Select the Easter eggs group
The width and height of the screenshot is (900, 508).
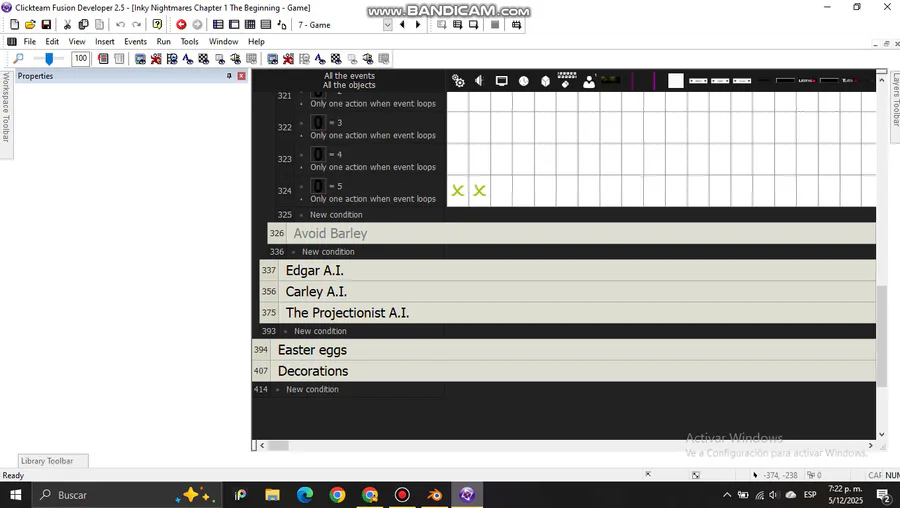click(x=564, y=350)
